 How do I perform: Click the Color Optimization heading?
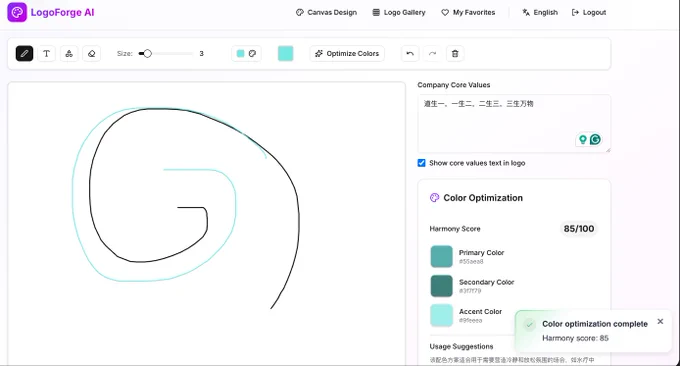pos(483,198)
